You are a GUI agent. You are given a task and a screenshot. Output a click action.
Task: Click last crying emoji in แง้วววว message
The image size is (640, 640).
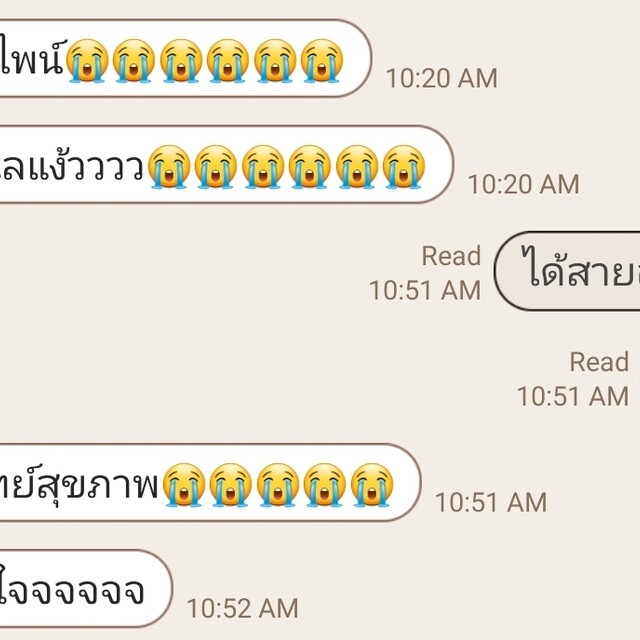pos(404,167)
